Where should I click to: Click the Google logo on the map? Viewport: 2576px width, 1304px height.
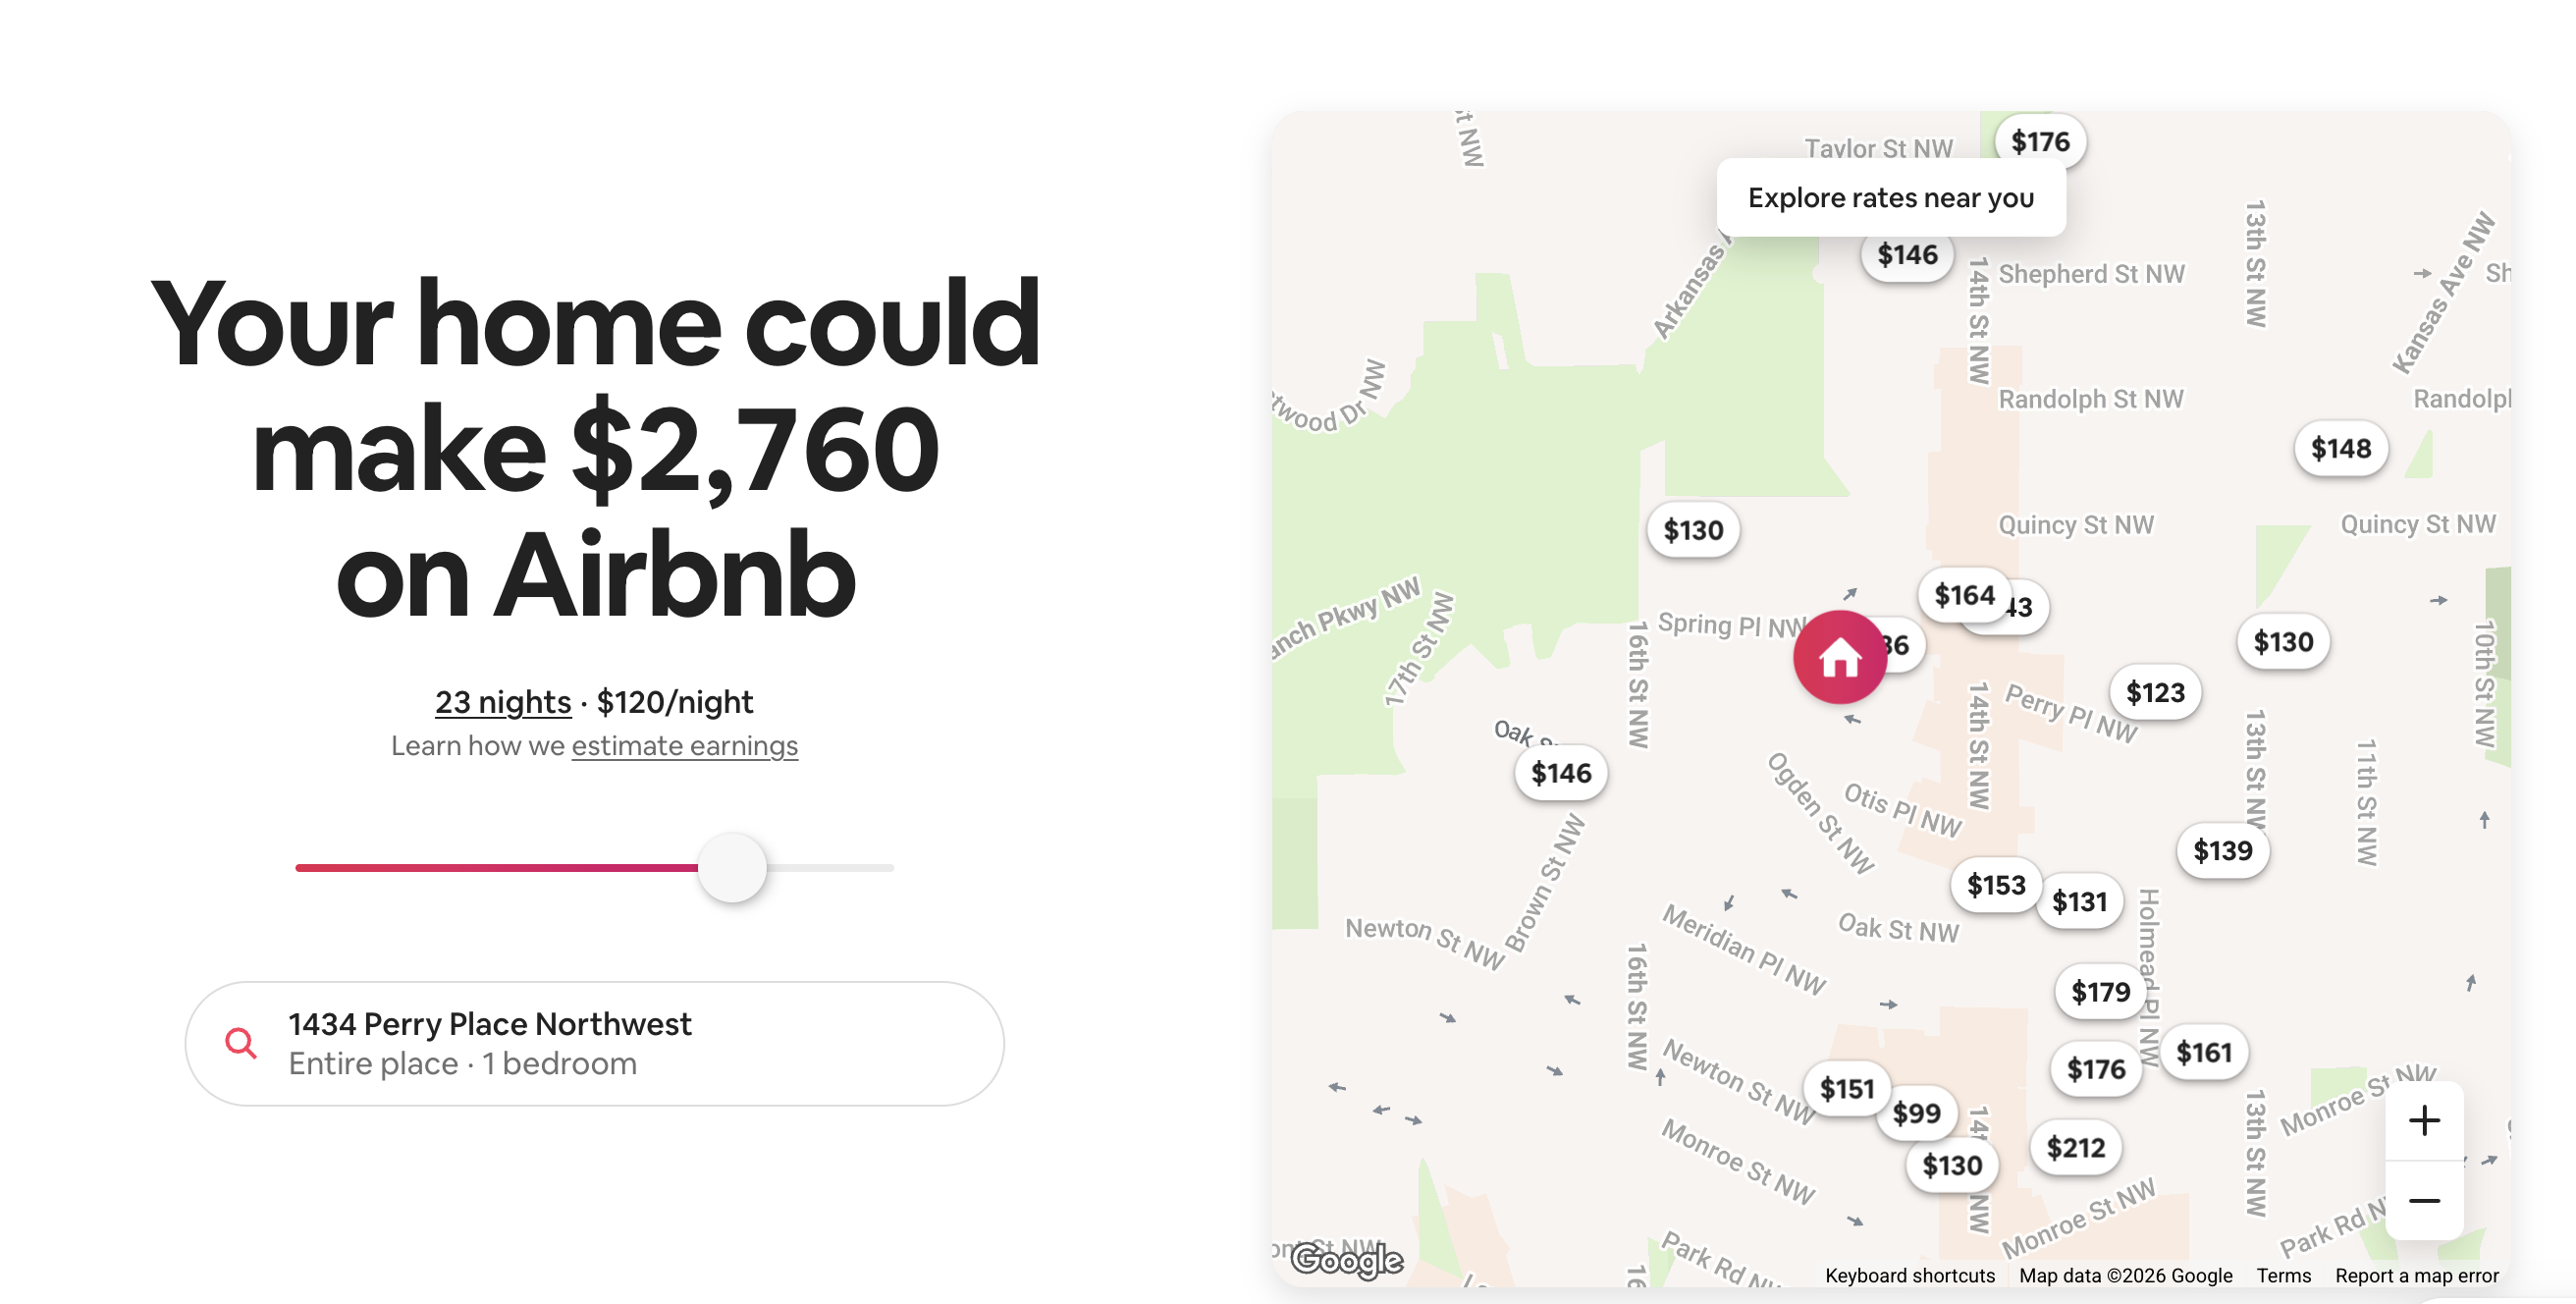(1346, 1259)
